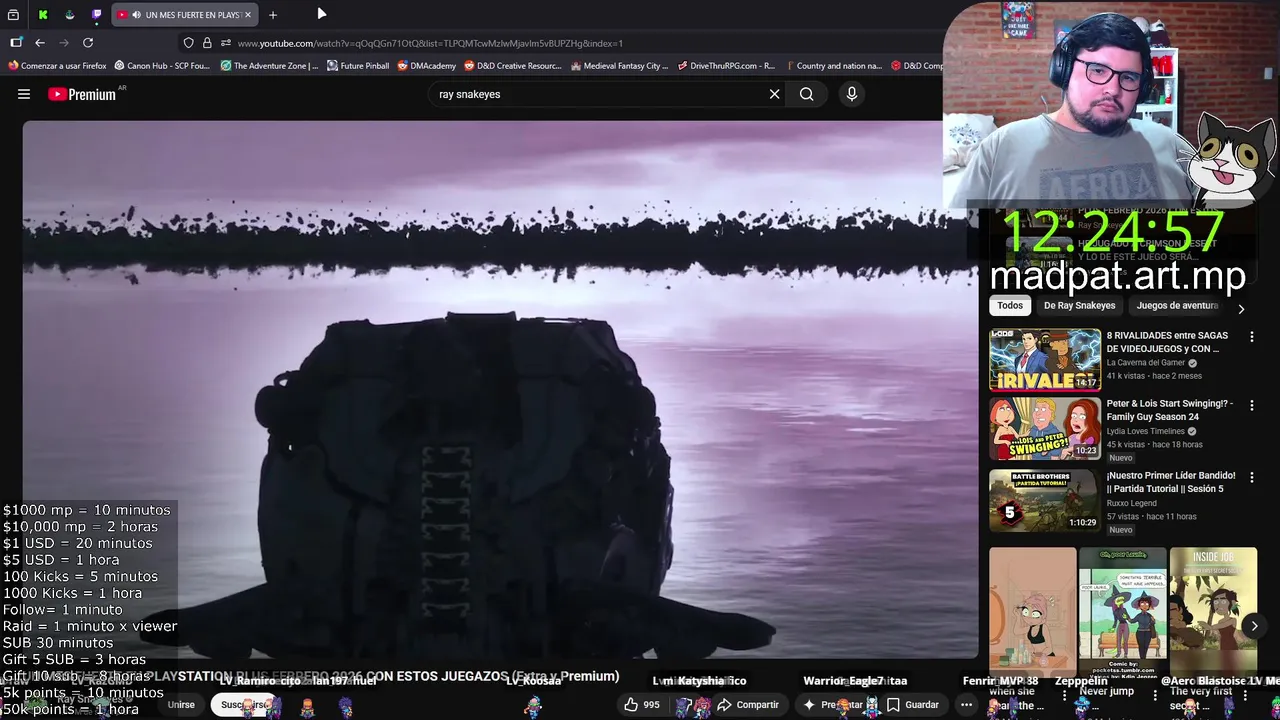This screenshot has height=720, width=1280.
Task: Go to YouTube Premium home logo
Action: [x=82, y=94]
